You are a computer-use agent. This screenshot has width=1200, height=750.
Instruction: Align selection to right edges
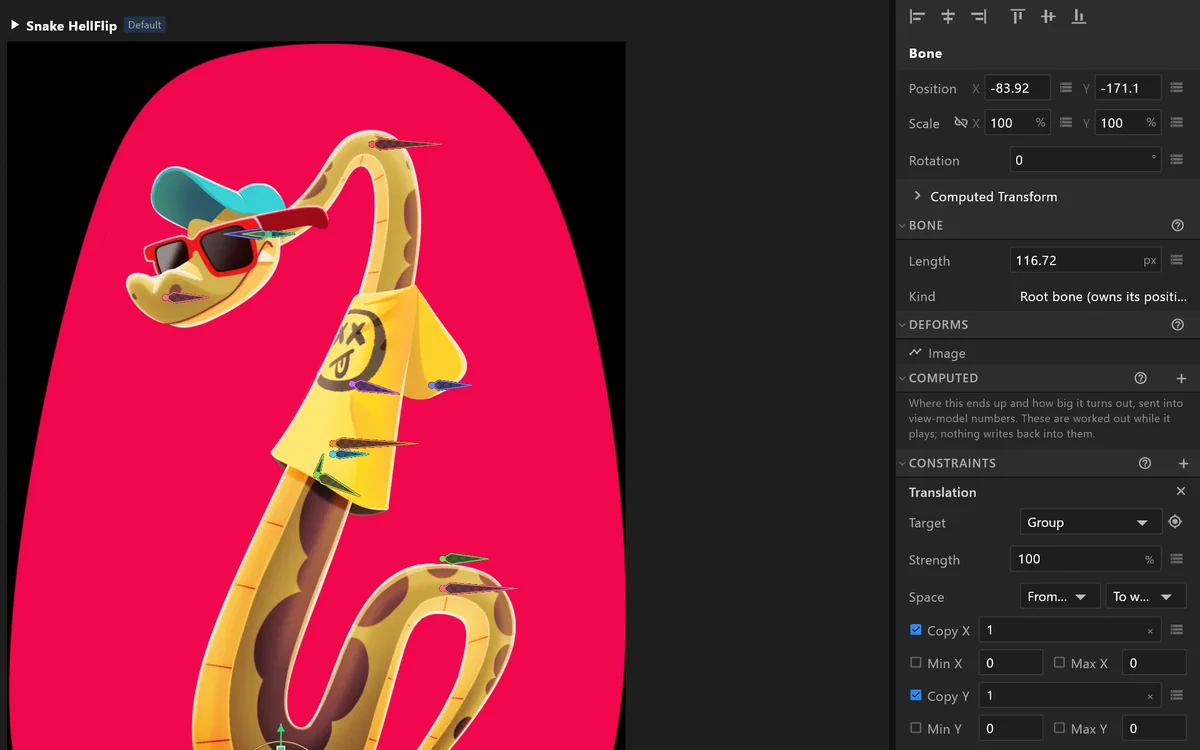979,16
